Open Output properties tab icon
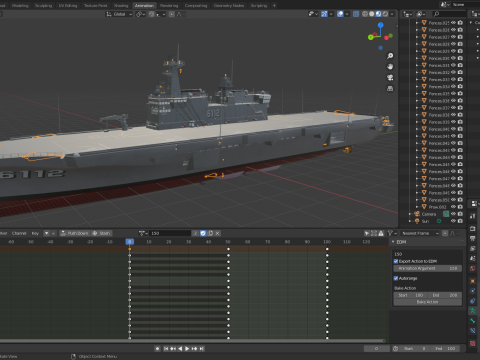 point(473,238)
